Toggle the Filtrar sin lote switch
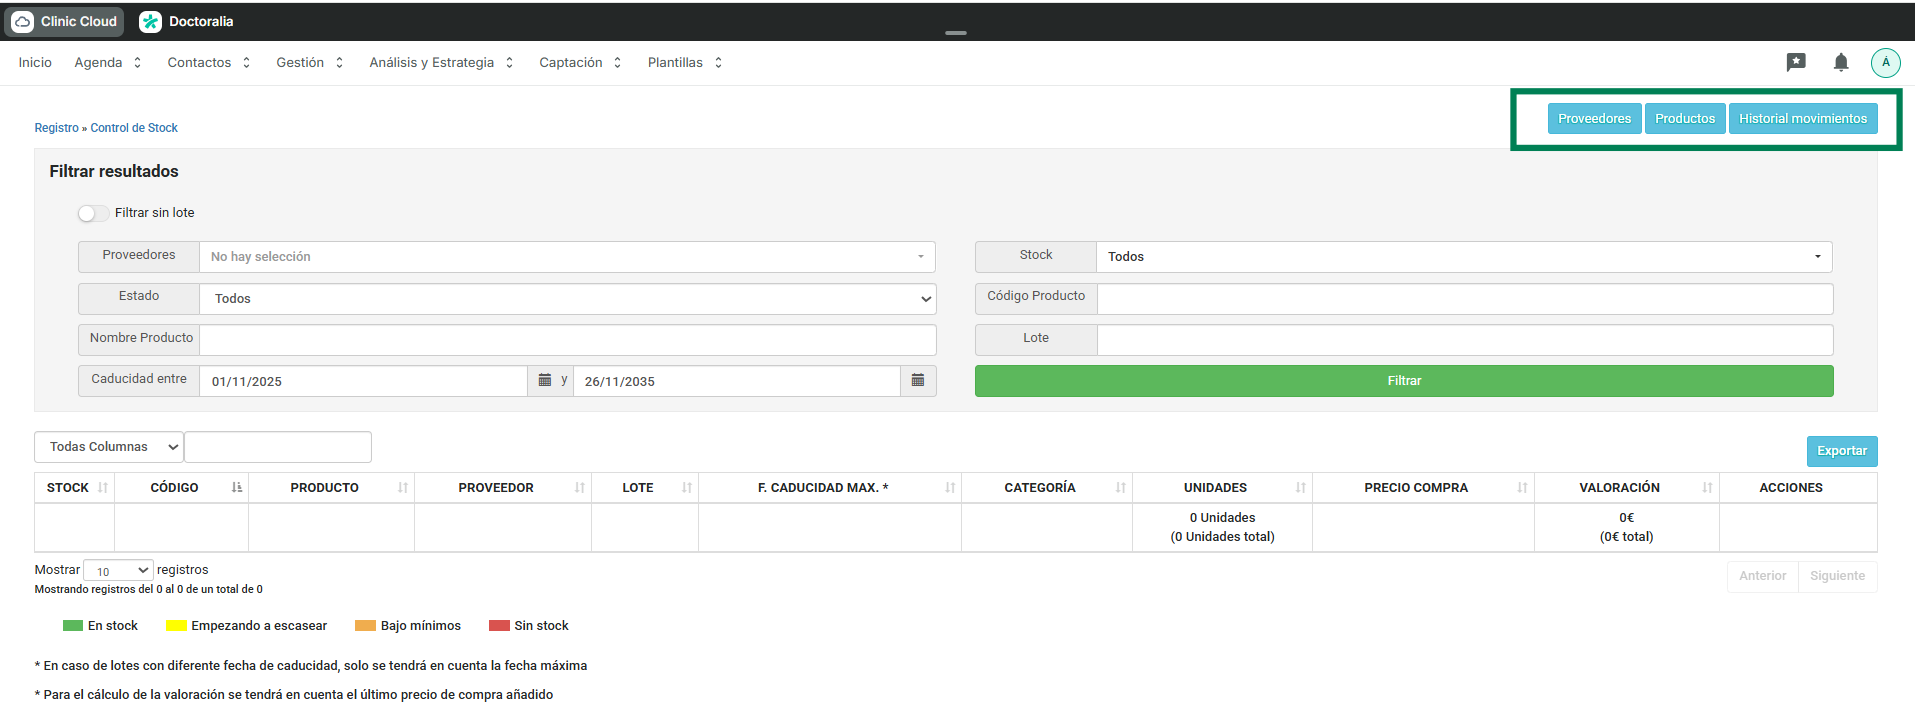1915x727 pixels. (93, 213)
